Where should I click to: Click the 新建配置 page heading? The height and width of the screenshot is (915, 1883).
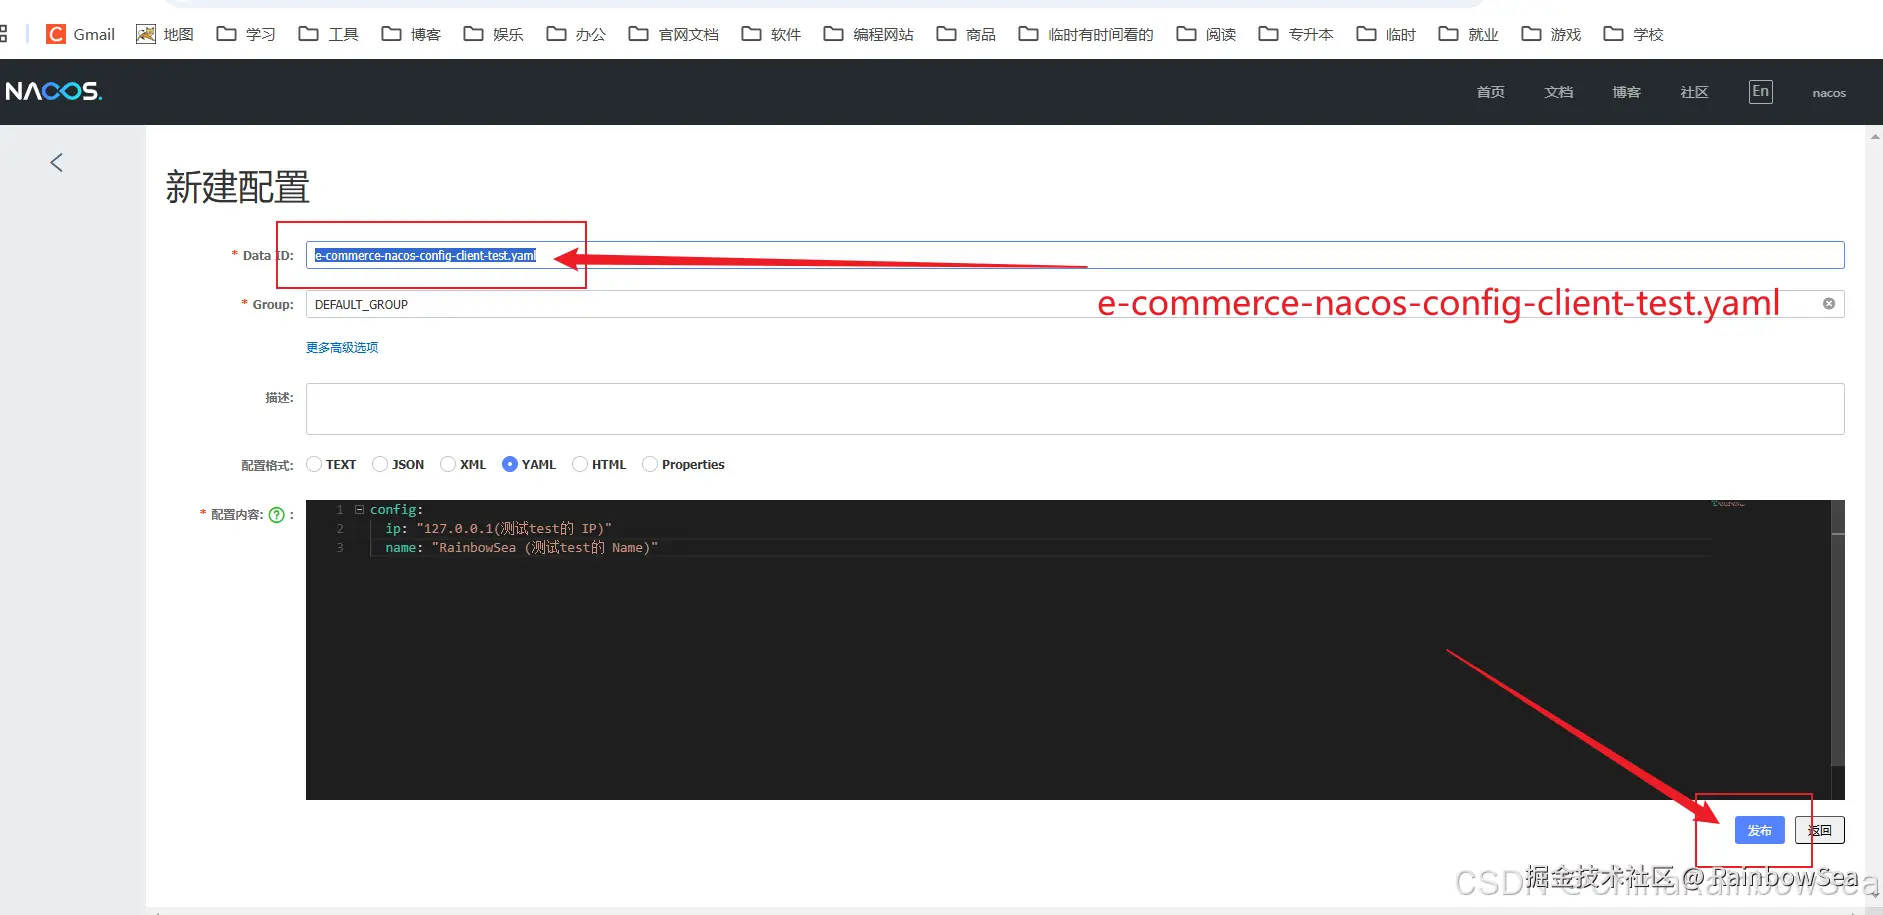point(237,187)
